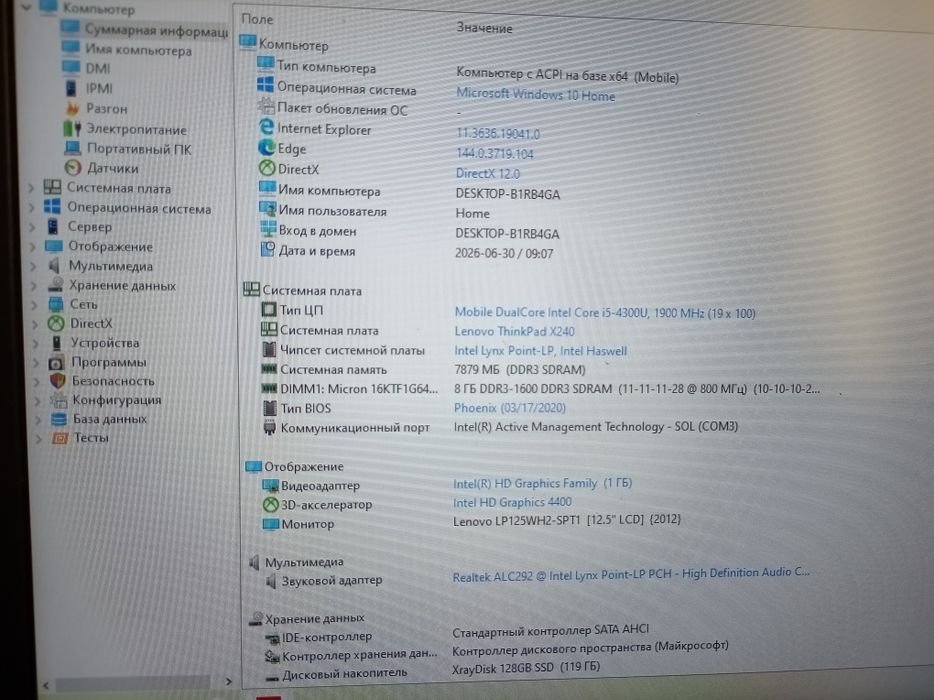The height and width of the screenshot is (700, 934).
Task: Click the Конфигурация icon in tree
Action: 58,400
